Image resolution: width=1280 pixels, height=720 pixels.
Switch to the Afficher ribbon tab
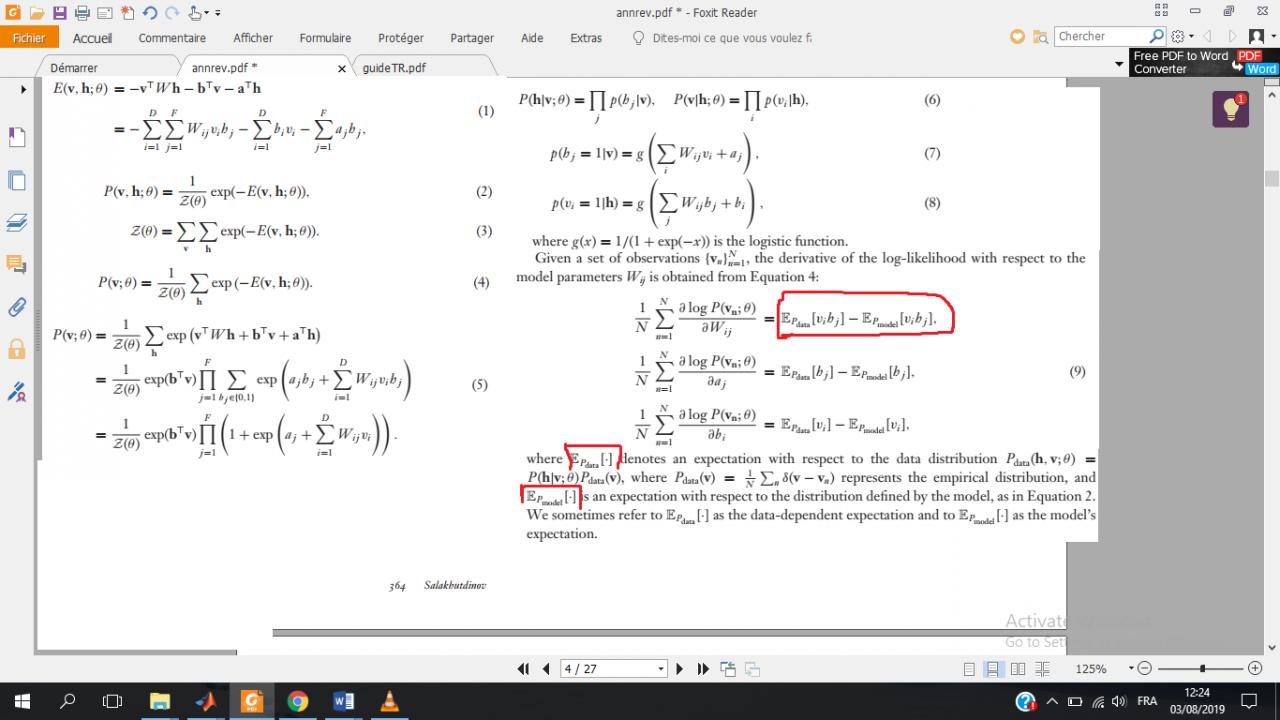coord(253,38)
